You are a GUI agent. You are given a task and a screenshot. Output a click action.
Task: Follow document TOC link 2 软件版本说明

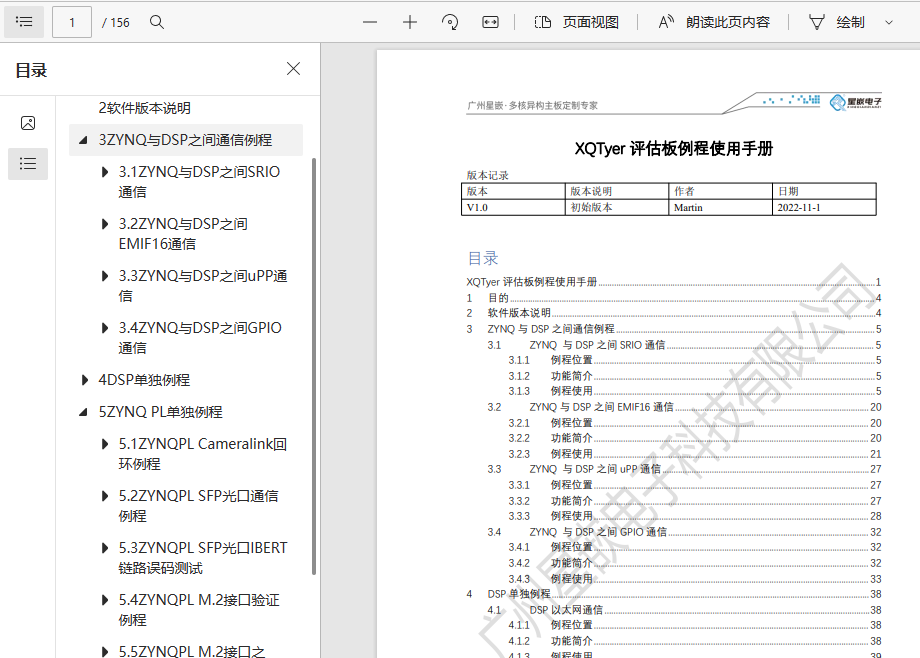[x=674, y=313]
